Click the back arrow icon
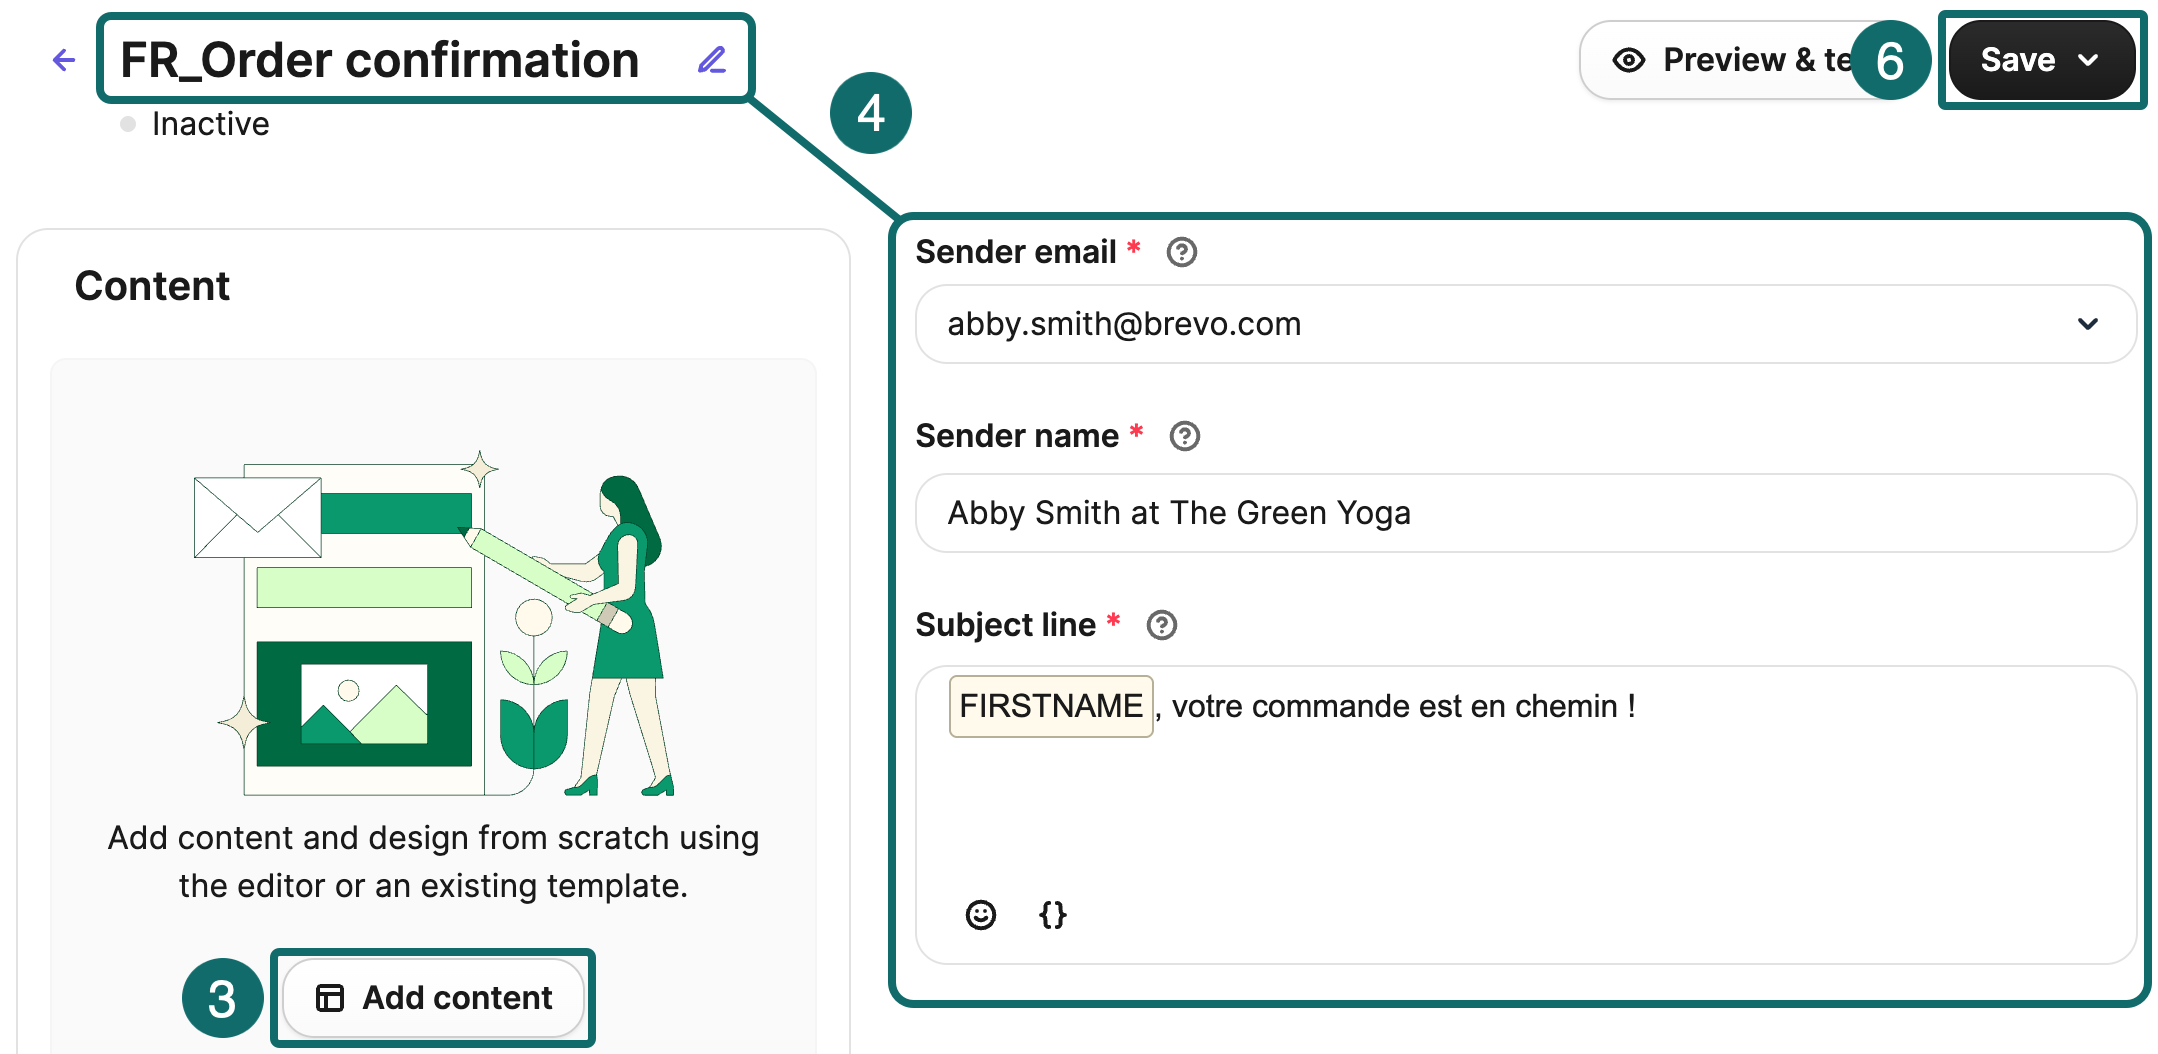Viewport: 2158px width, 1054px height. [64, 60]
